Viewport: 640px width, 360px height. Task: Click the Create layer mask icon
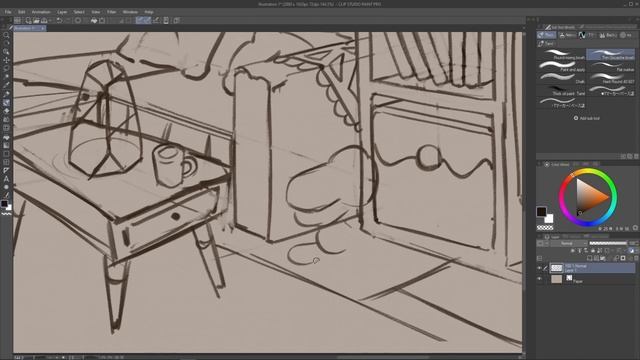click(x=623, y=258)
